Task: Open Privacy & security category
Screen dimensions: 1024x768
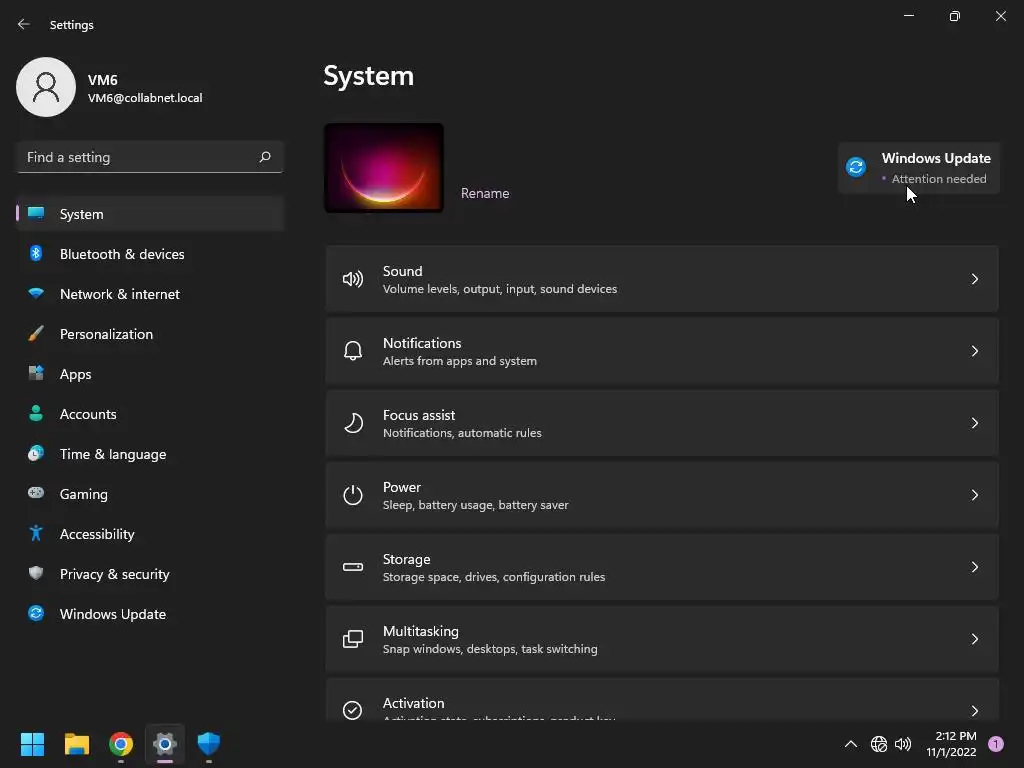Action: tap(150, 574)
